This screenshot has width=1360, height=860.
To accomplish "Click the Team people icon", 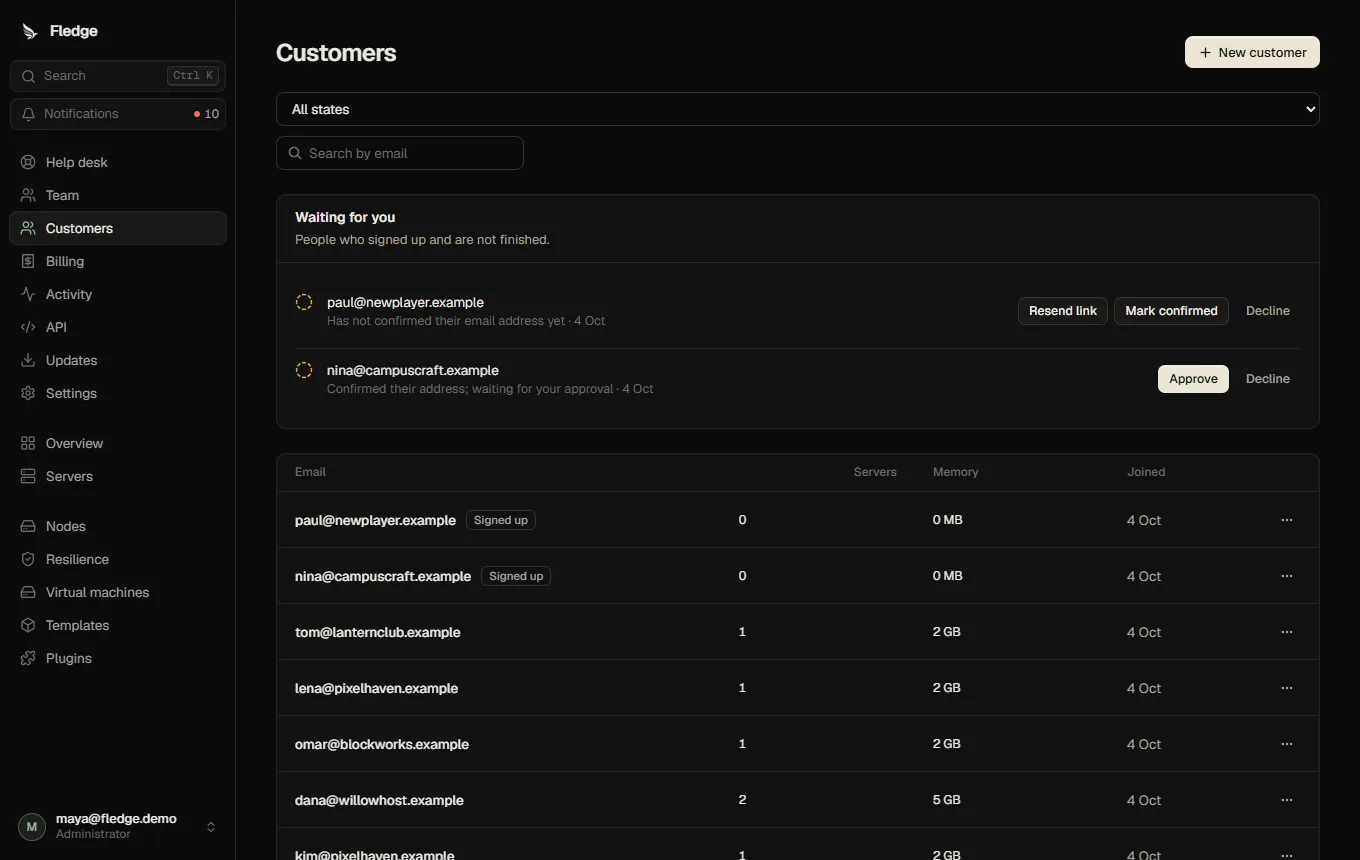I will click(28, 195).
